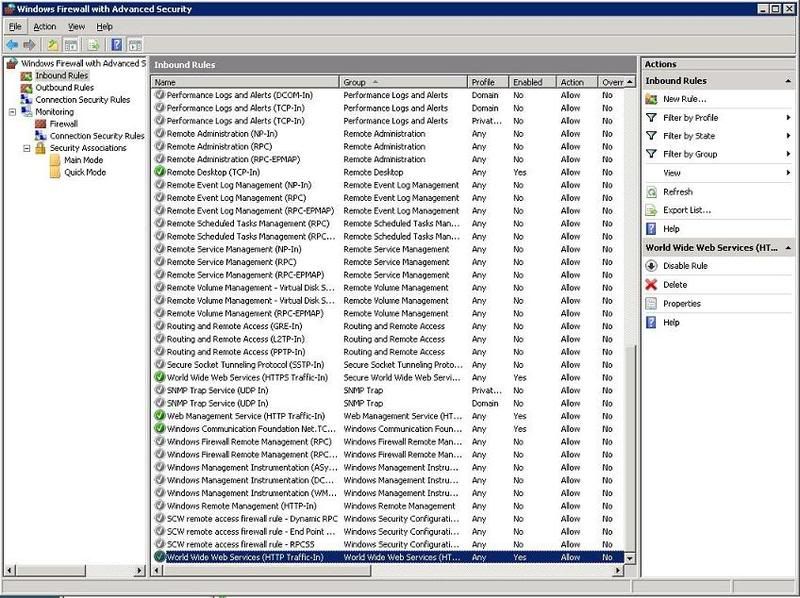800x598 pixels.
Task: Open the Filter by Profile submenu arrow
Action: [x=788, y=117]
